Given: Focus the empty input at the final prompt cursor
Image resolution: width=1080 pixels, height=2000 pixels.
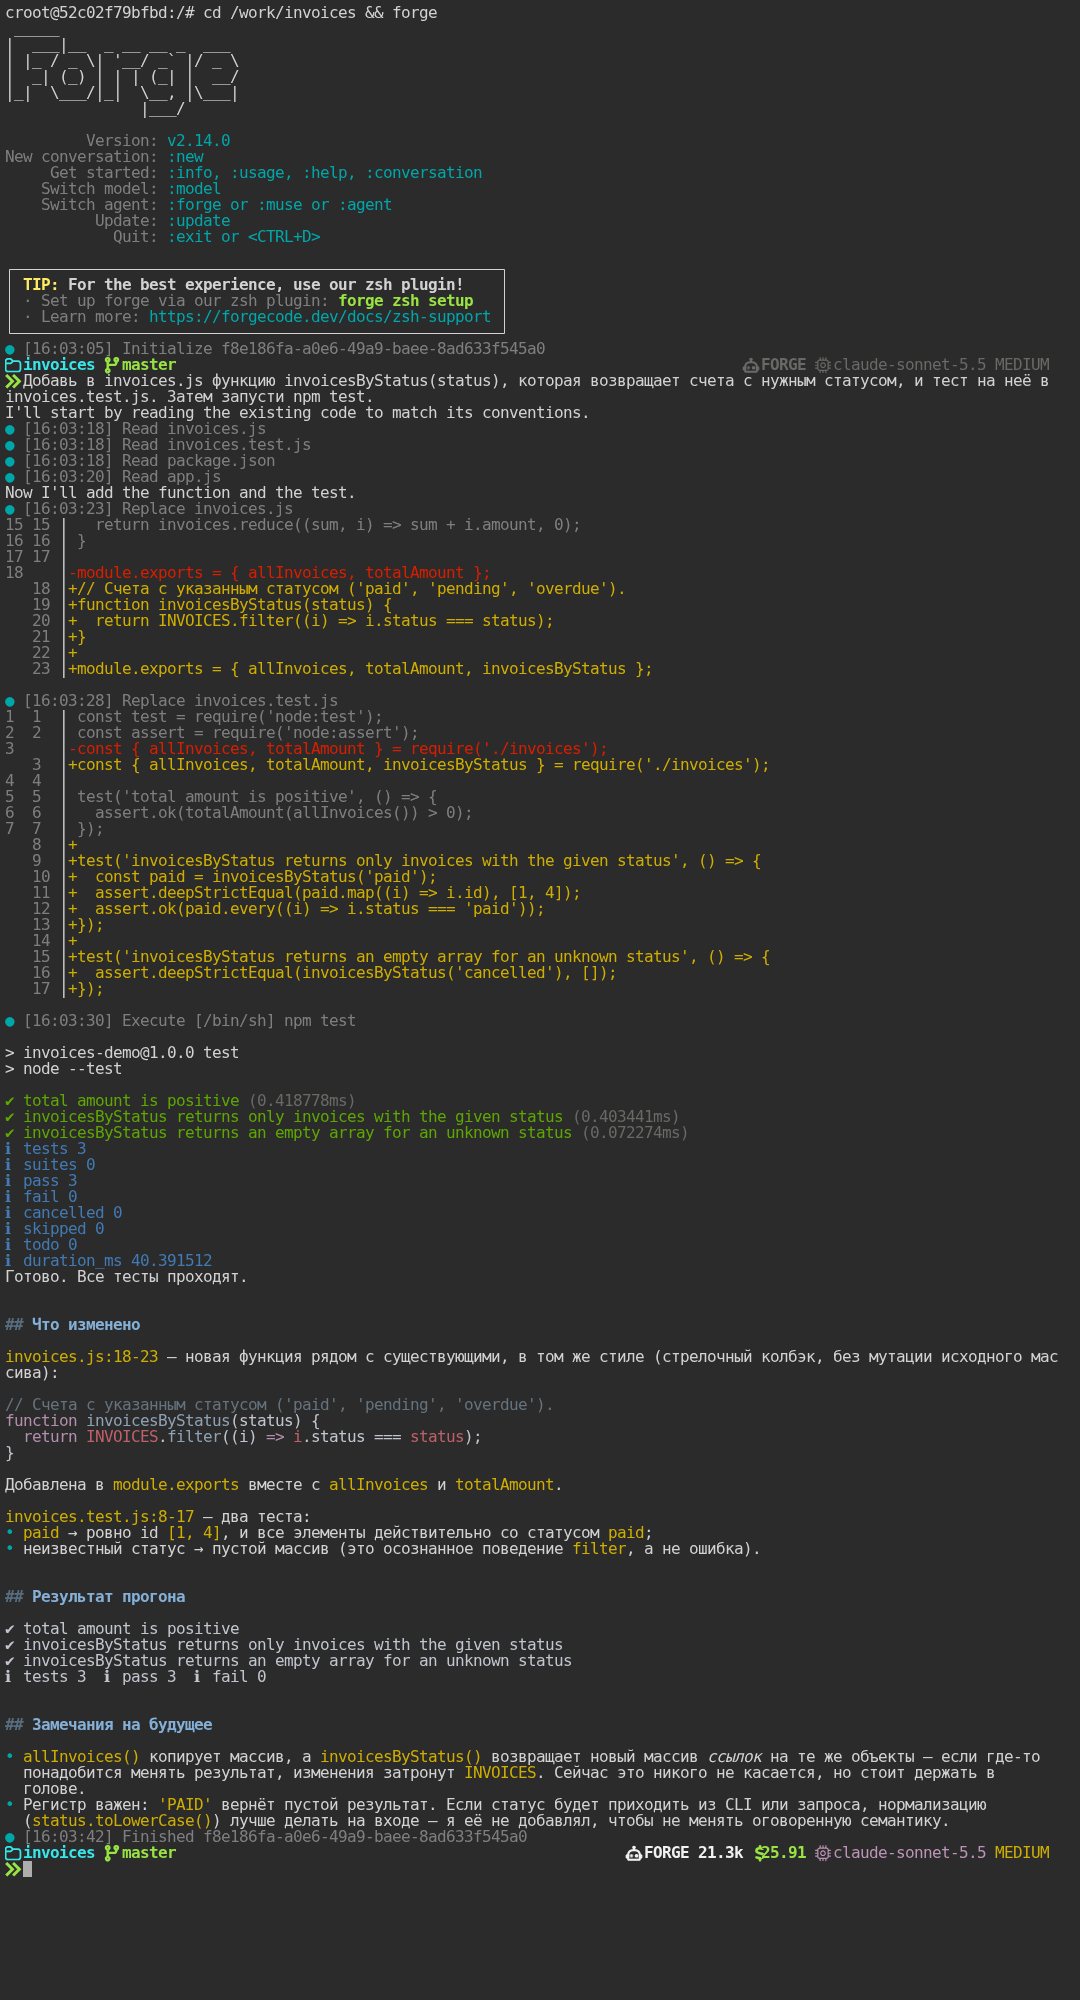Looking at the screenshot, I should [28, 1869].
